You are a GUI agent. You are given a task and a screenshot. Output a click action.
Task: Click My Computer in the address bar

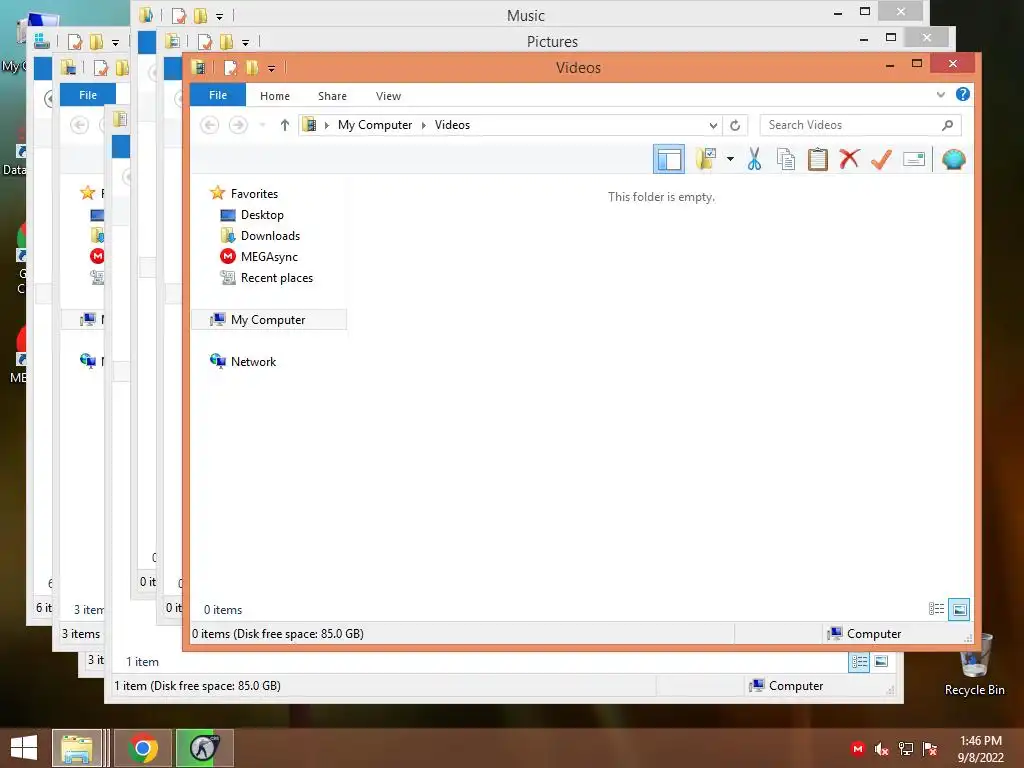click(x=375, y=125)
